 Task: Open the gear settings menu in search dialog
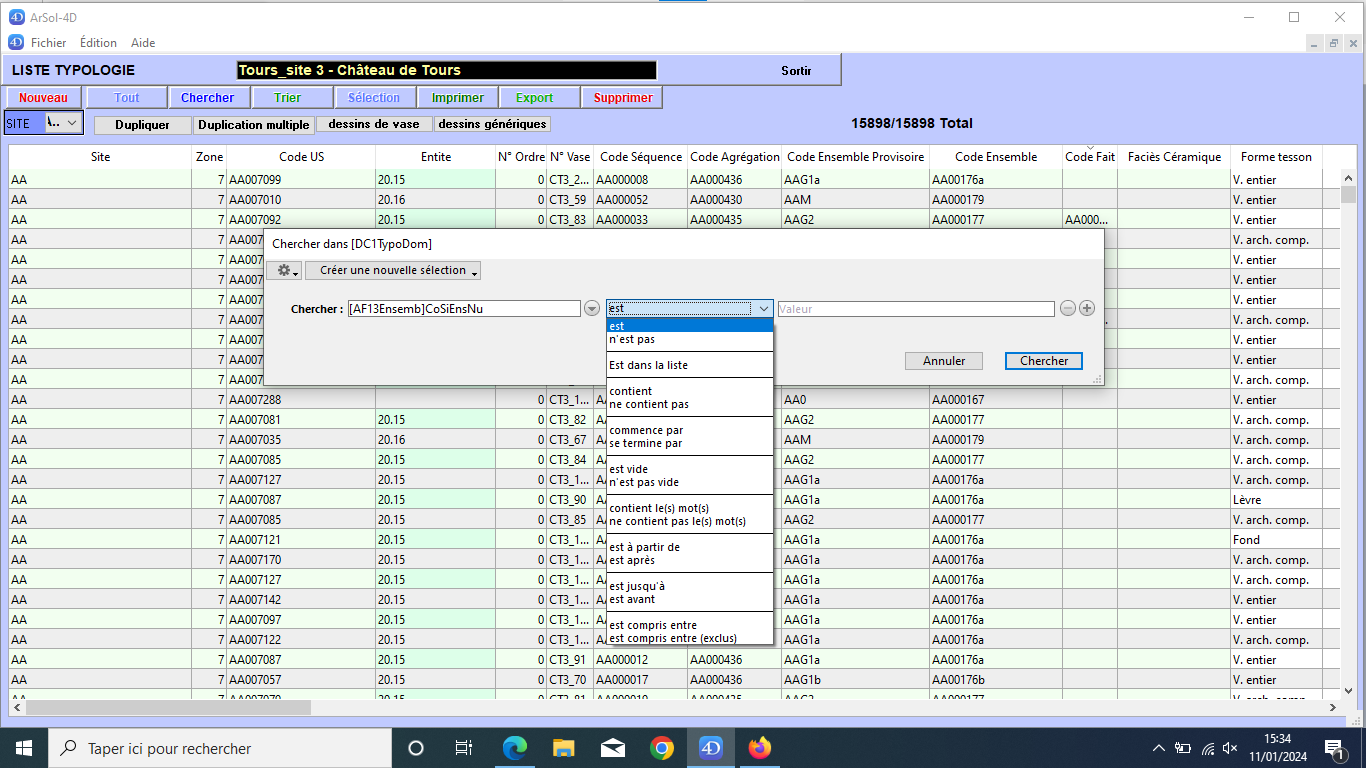coord(284,271)
